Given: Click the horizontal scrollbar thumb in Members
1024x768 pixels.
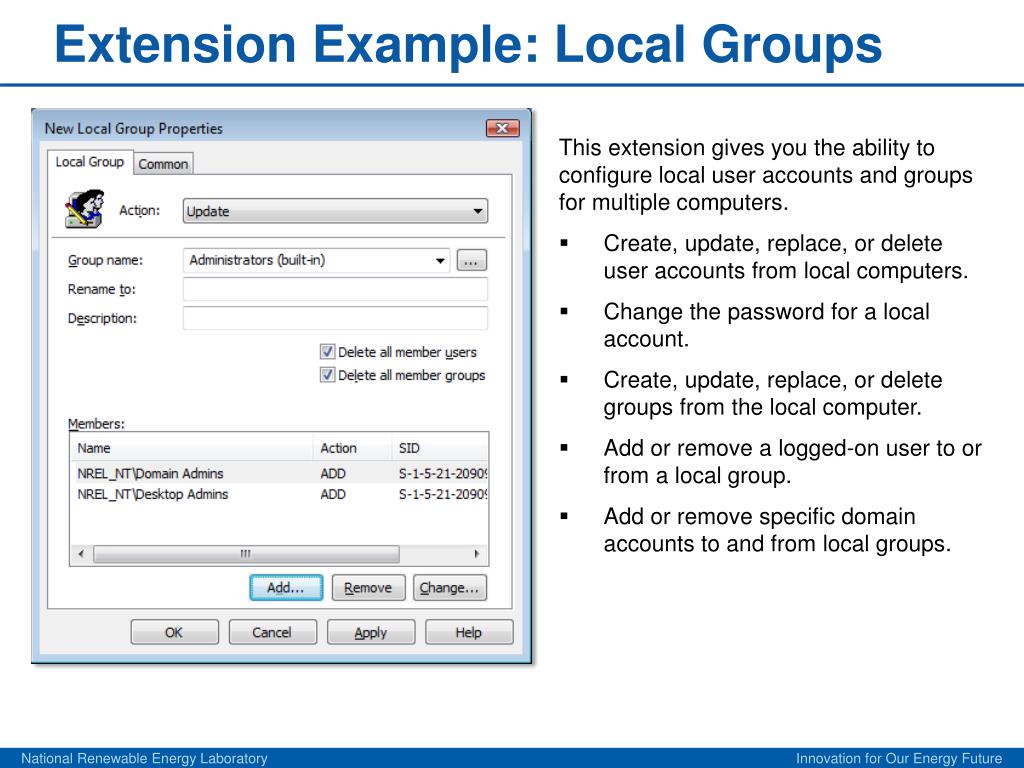Looking at the screenshot, I should point(246,554).
